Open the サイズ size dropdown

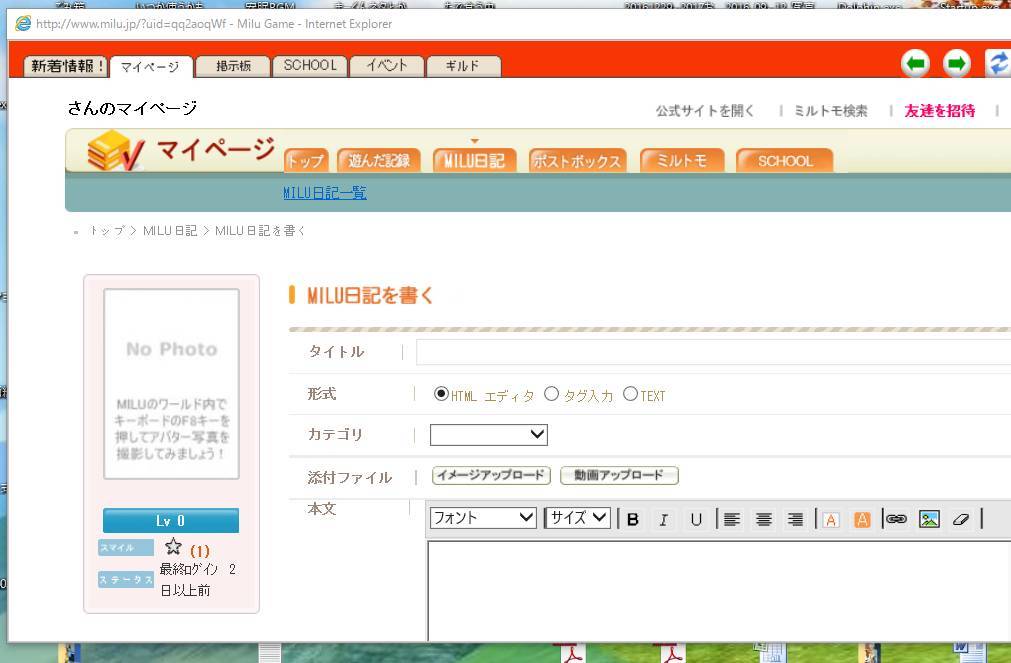[578, 518]
